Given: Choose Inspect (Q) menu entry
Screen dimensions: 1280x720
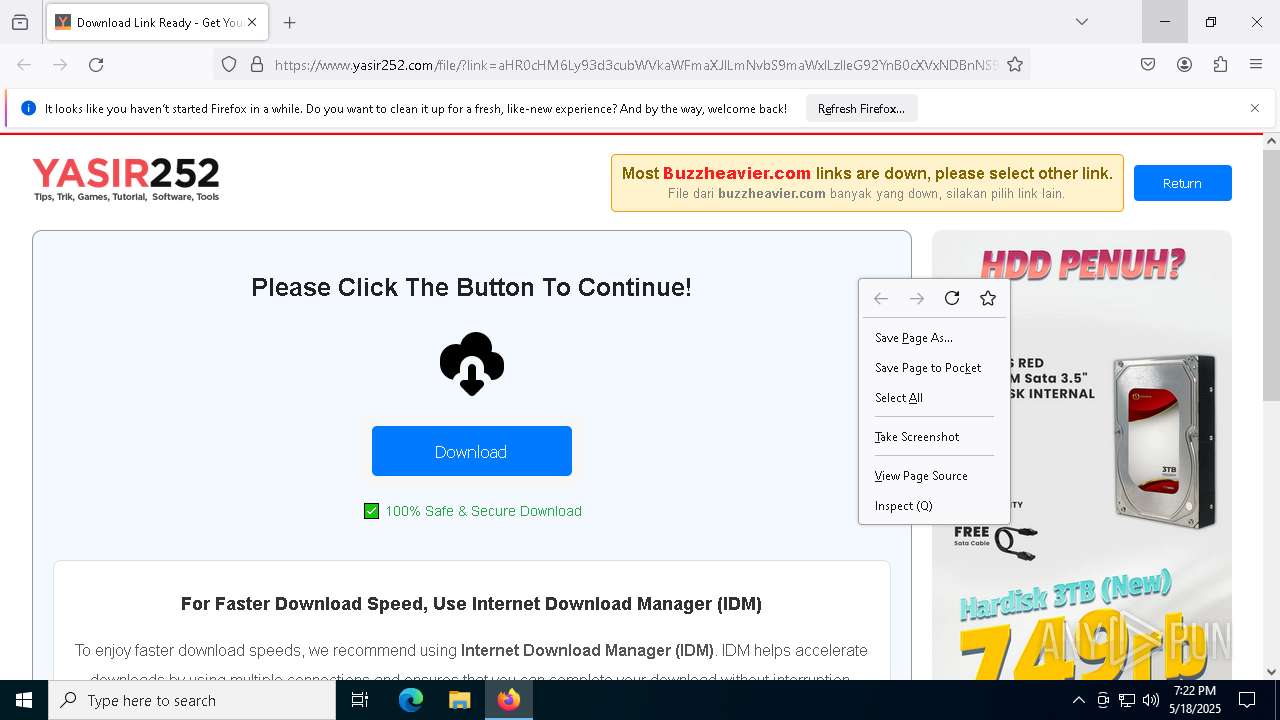Looking at the screenshot, I should [934, 506].
